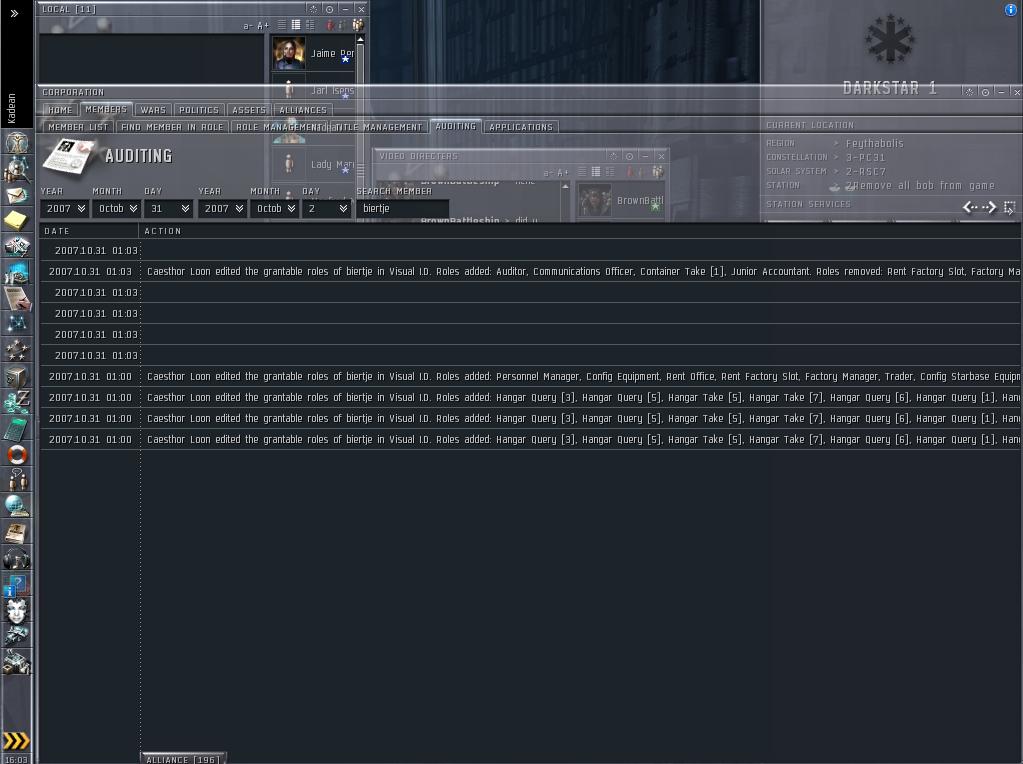Open the Journal book icon
The image size is (1023, 764).
point(16,532)
